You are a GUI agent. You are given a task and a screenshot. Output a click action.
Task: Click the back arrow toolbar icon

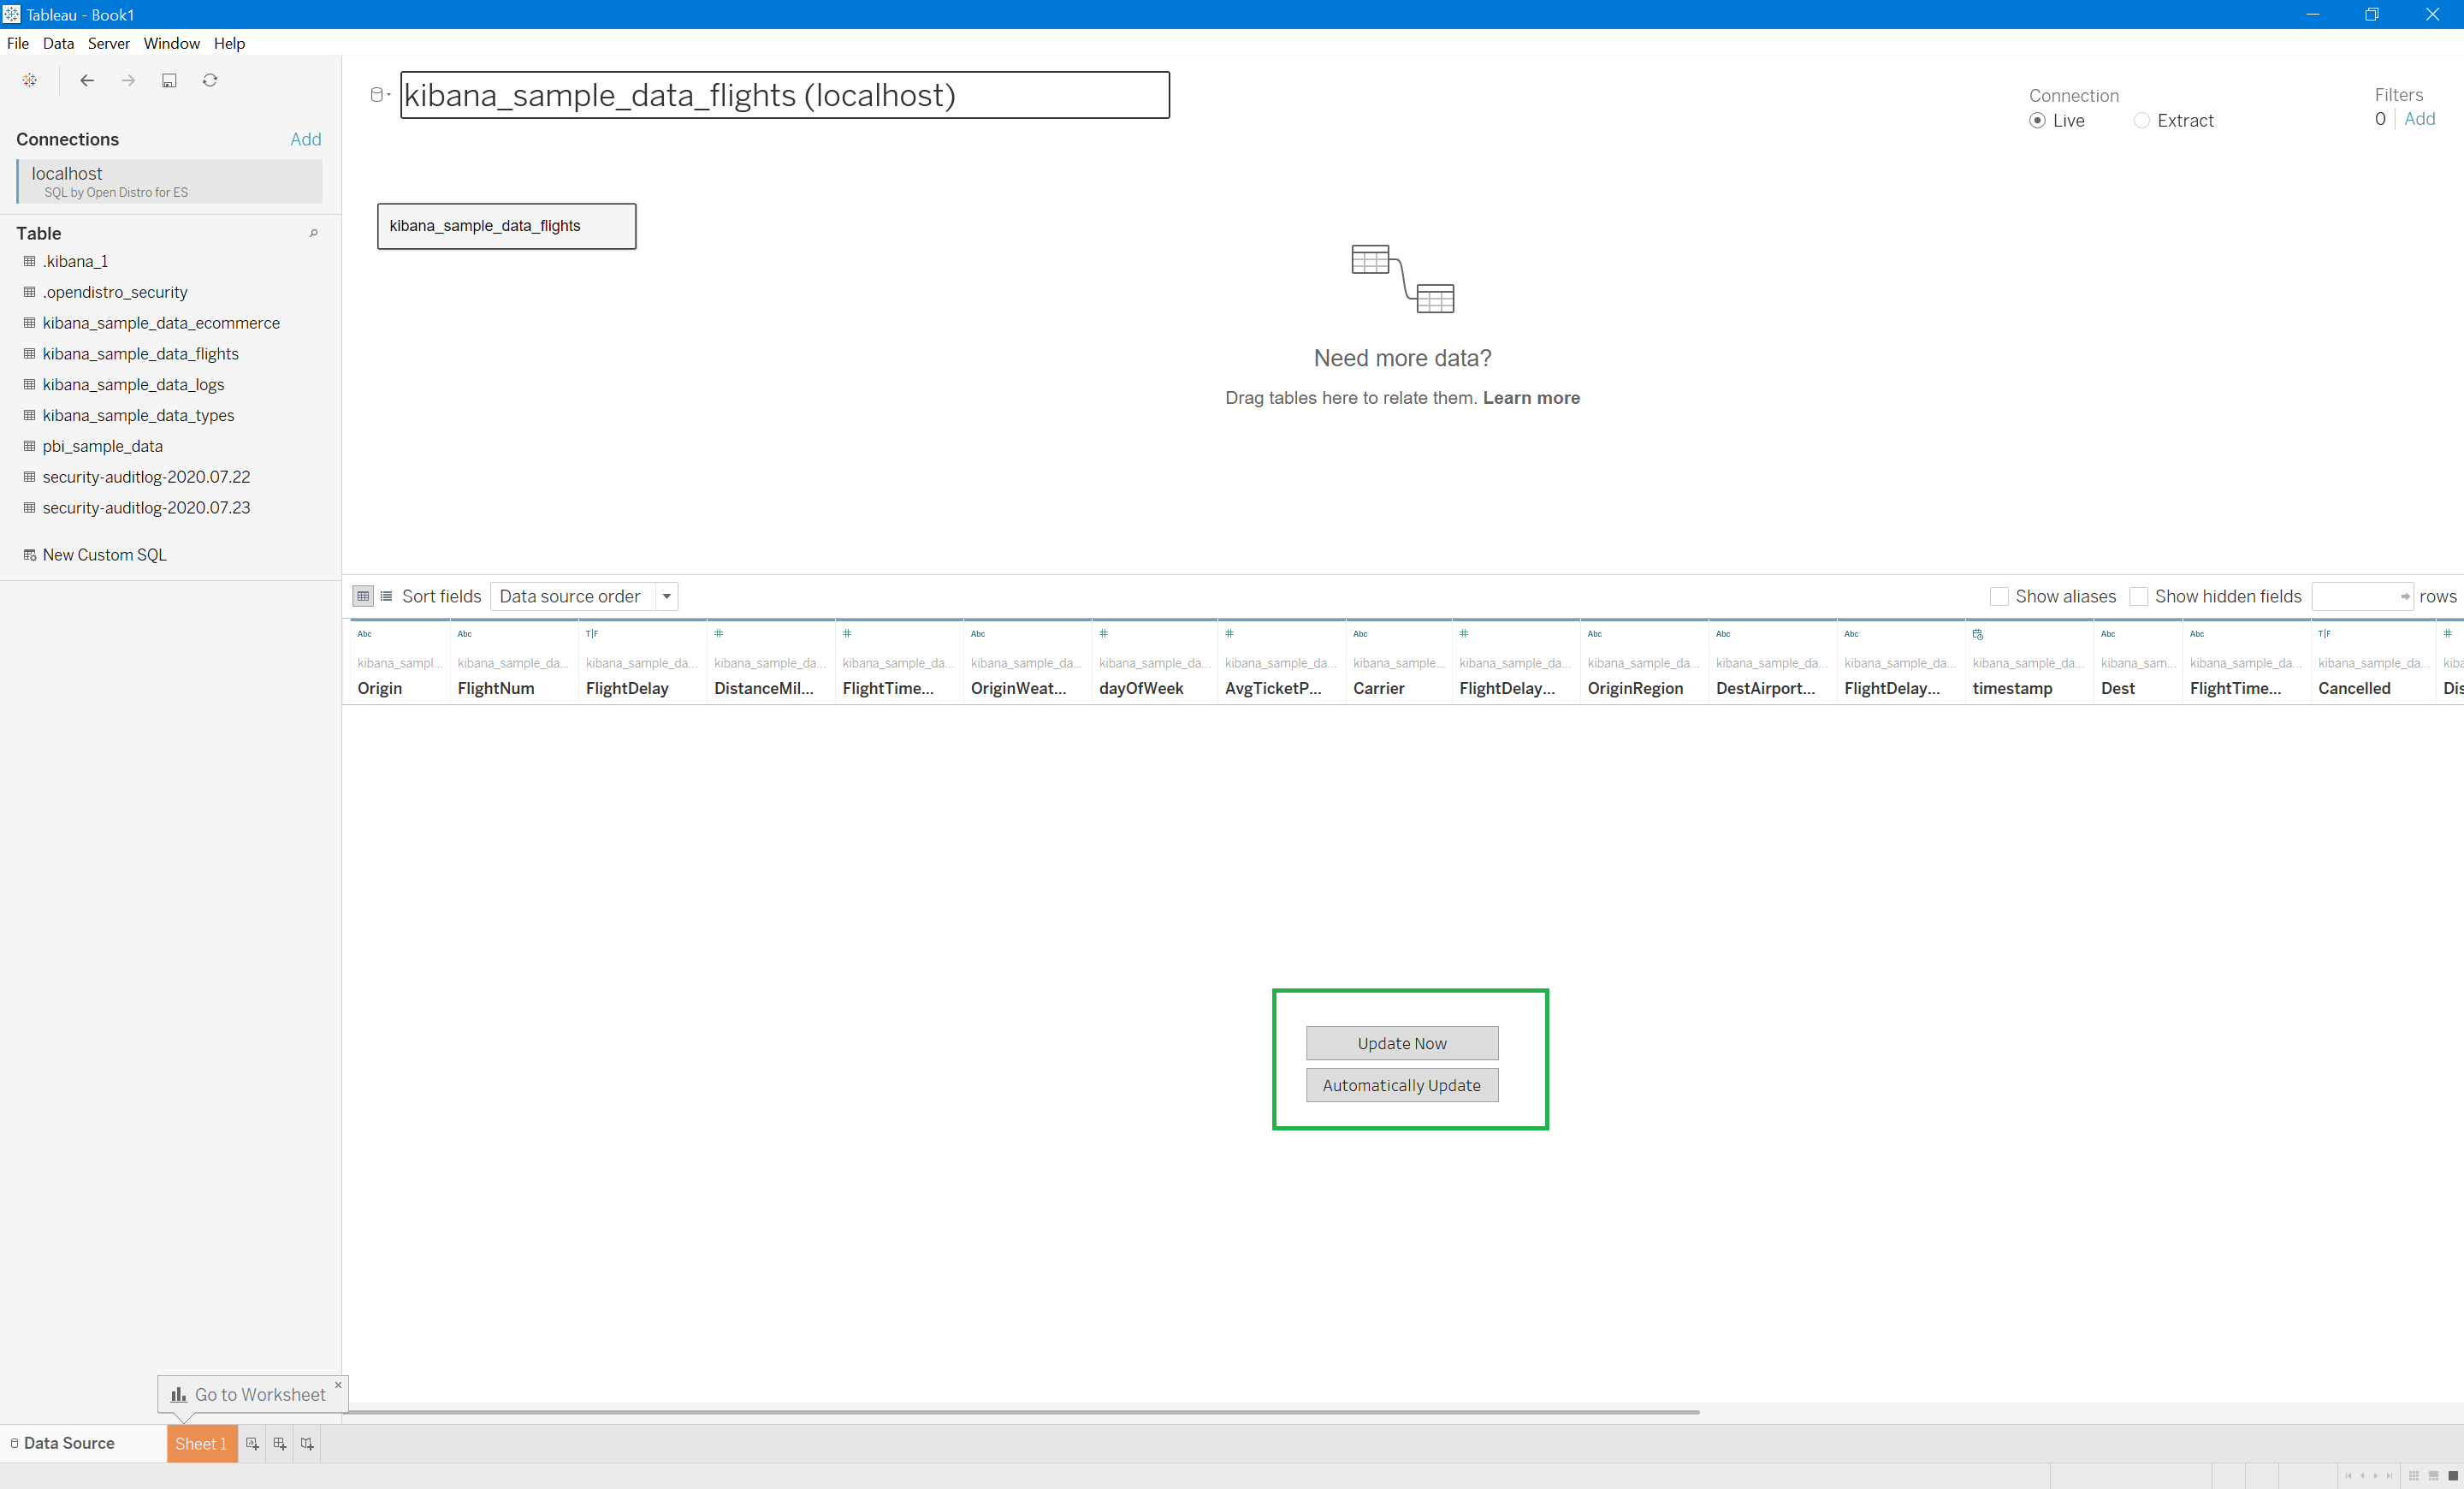87,81
